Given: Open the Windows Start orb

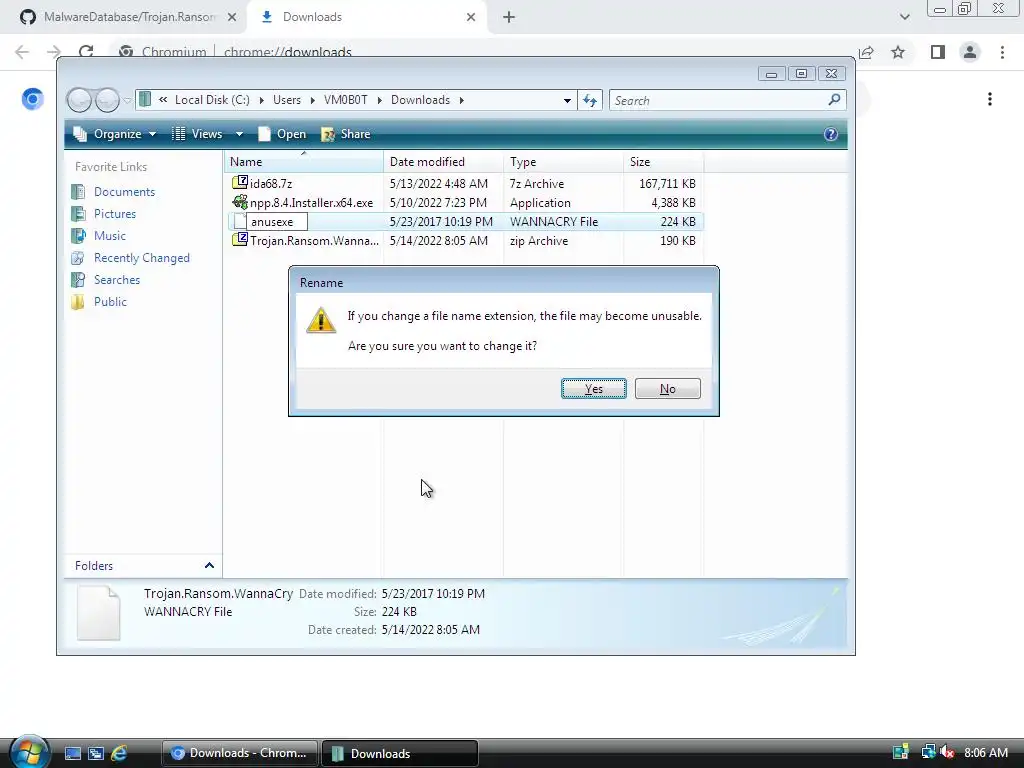Looking at the screenshot, I should (29, 752).
